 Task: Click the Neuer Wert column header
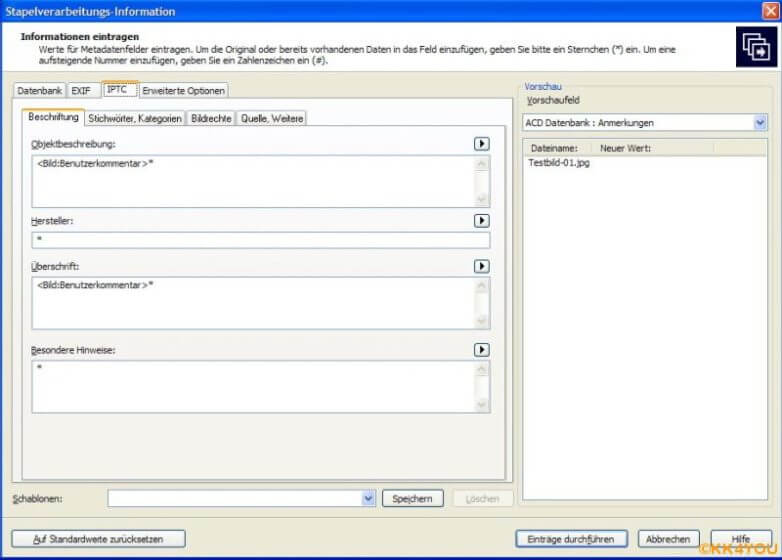652,148
